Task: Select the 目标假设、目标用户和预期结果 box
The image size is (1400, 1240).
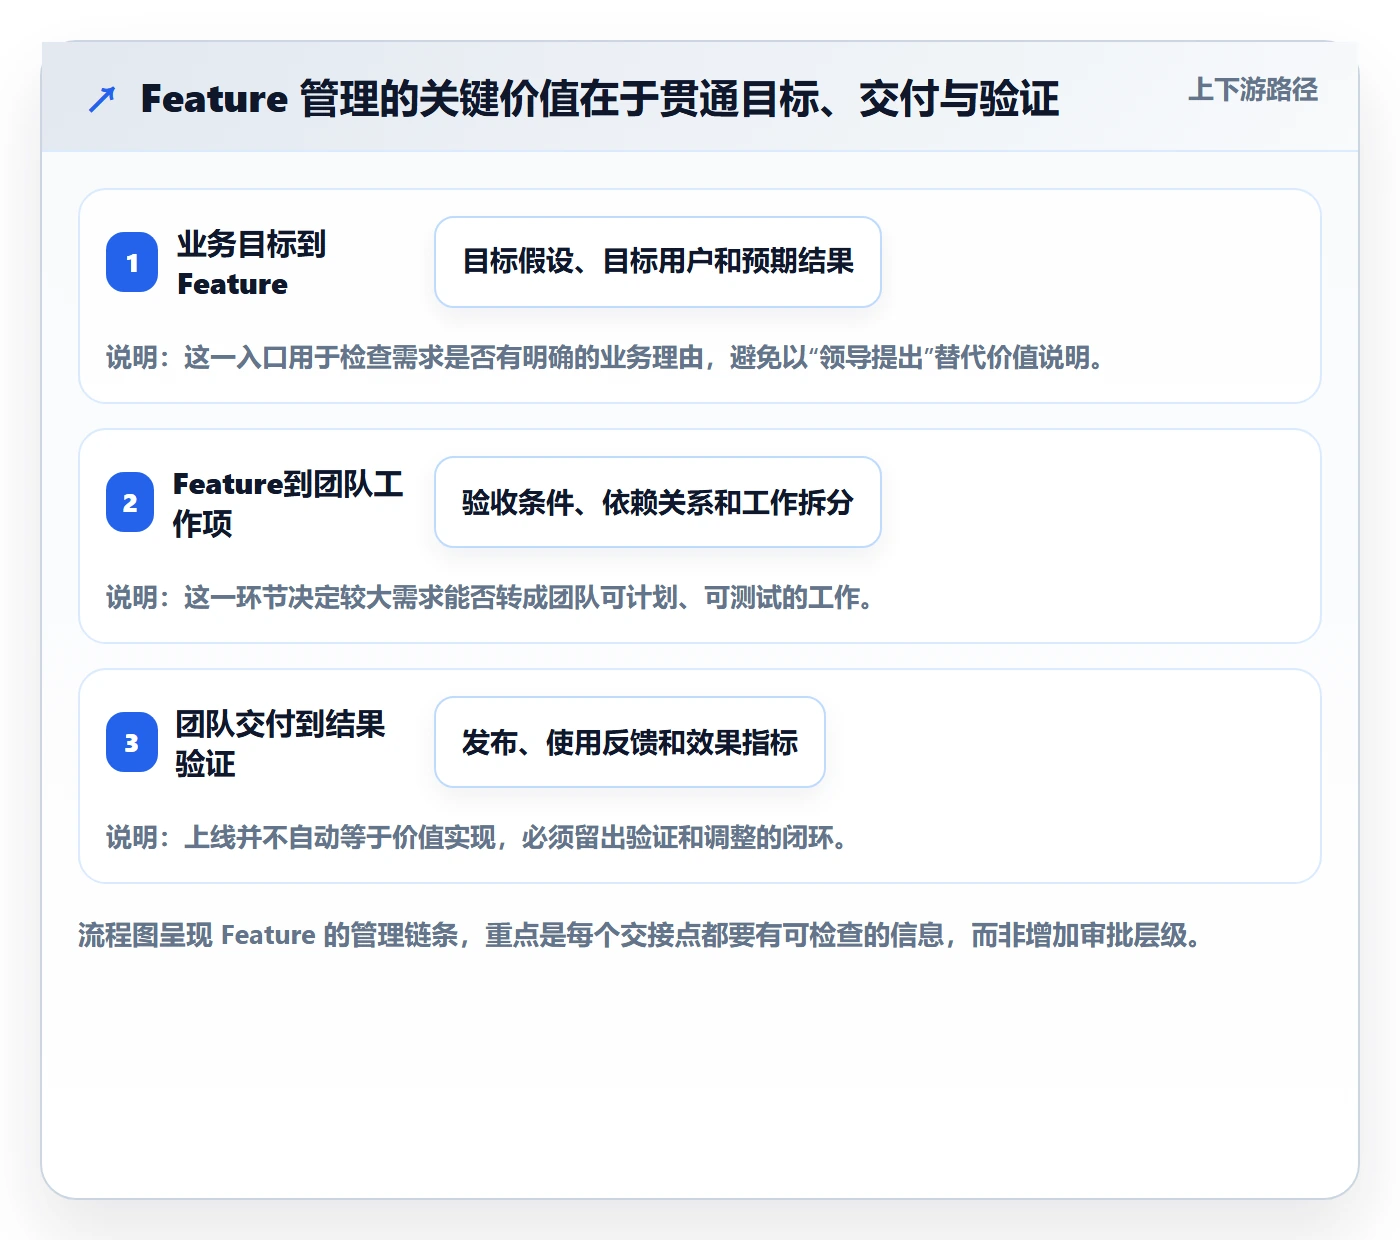Action: pyautogui.click(x=658, y=262)
